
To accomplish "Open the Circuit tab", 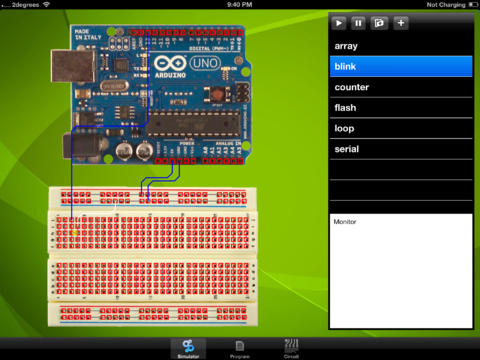I will click(291, 349).
